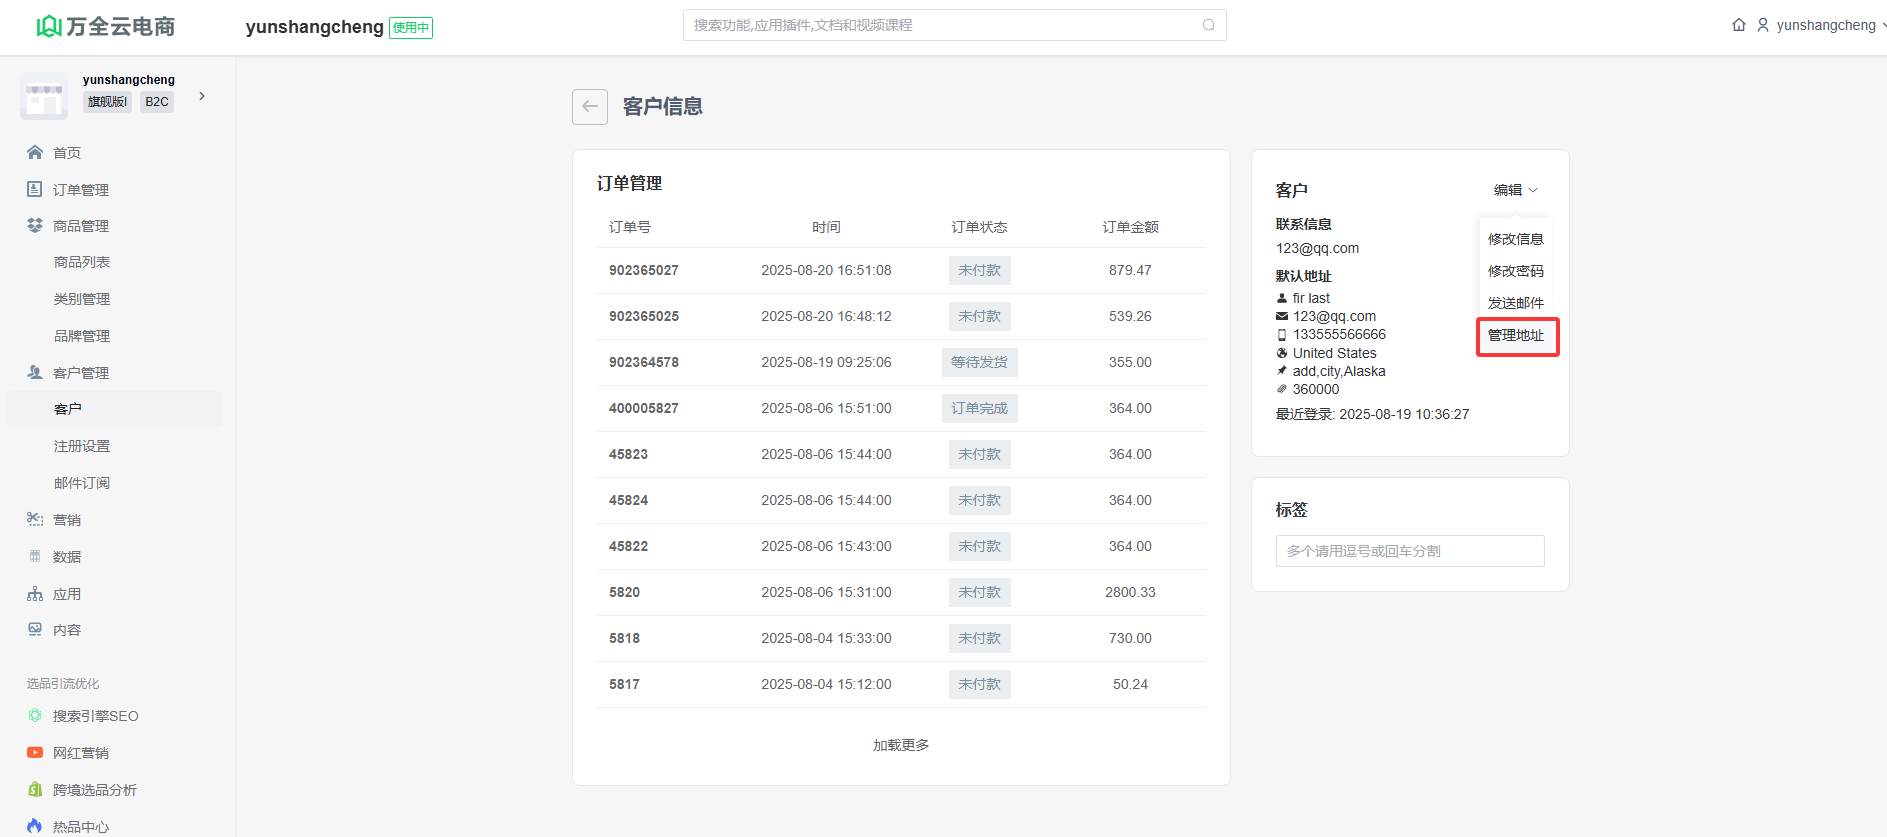This screenshot has height=837, width=1887.
Task: Click the 跨境选品分析 sidebar icon
Action: coord(35,790)
